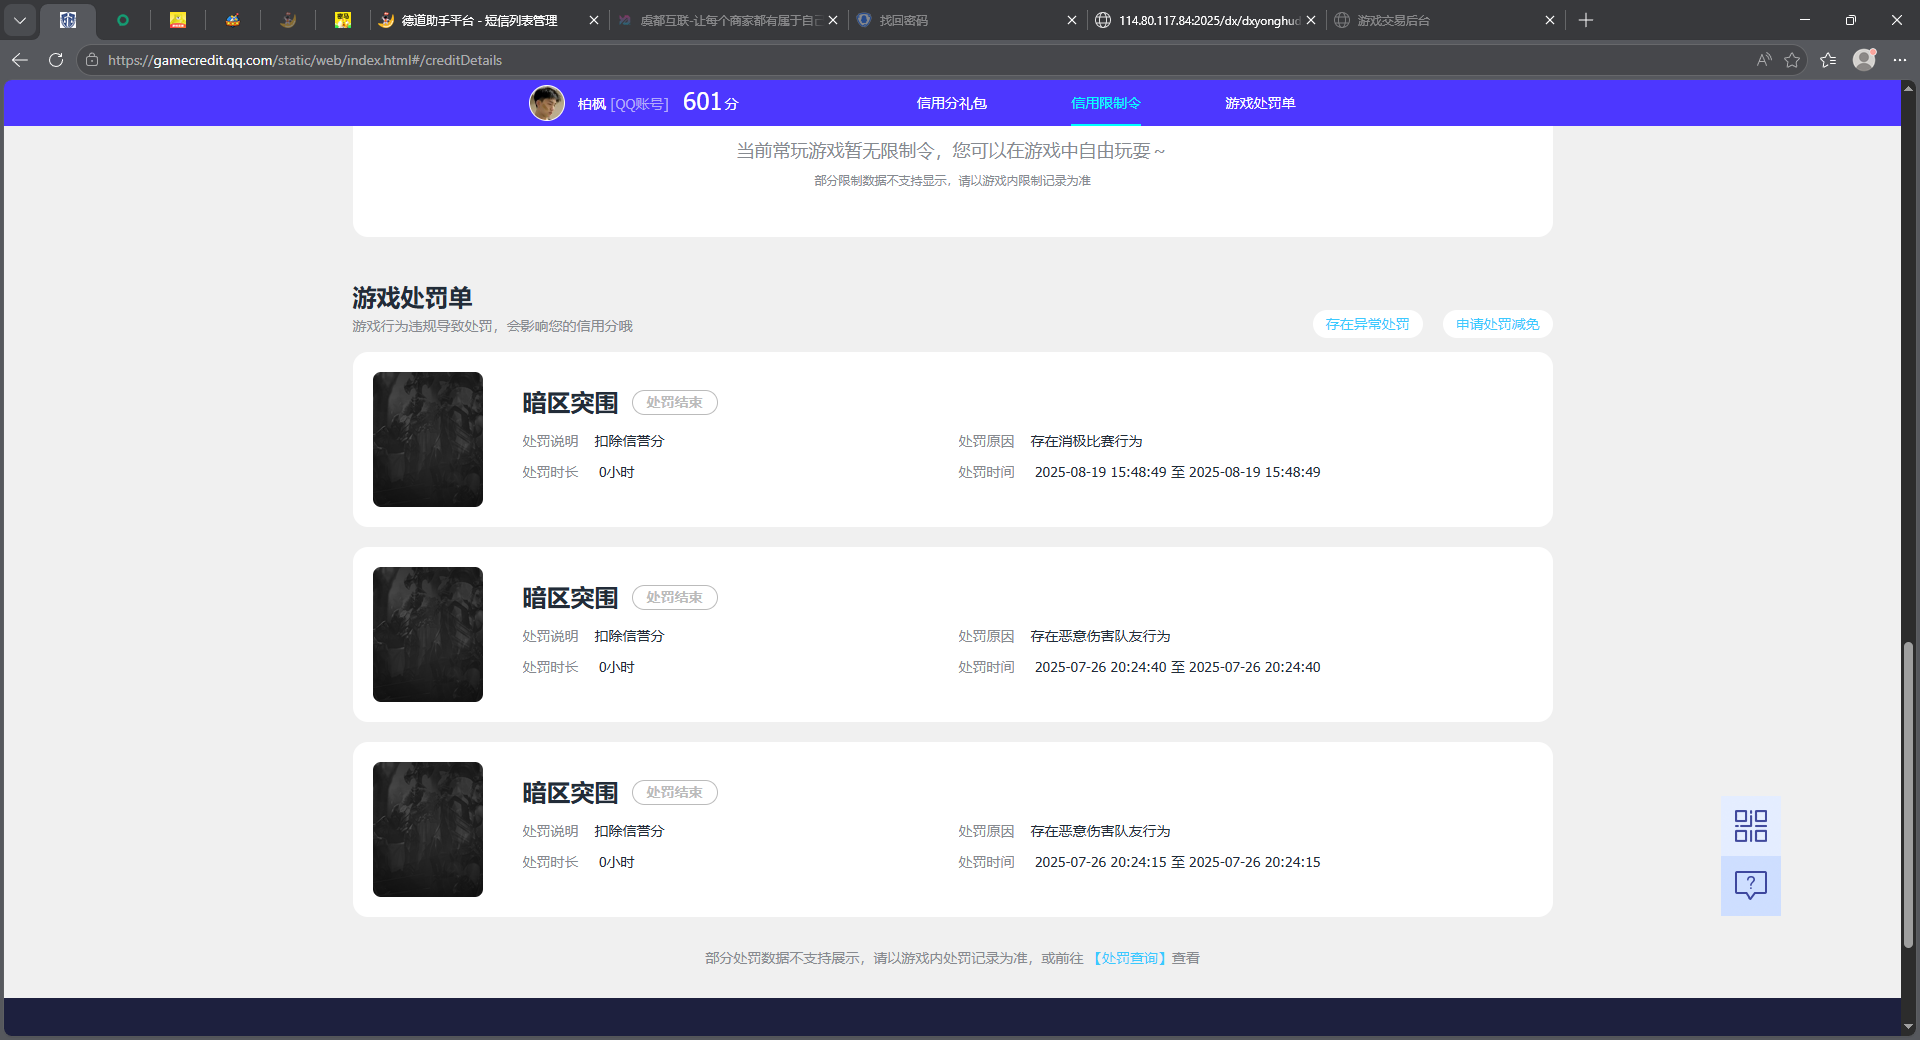Close the 虔都互联 tab
The image size is (1920, 1040).
coord(833,20)
